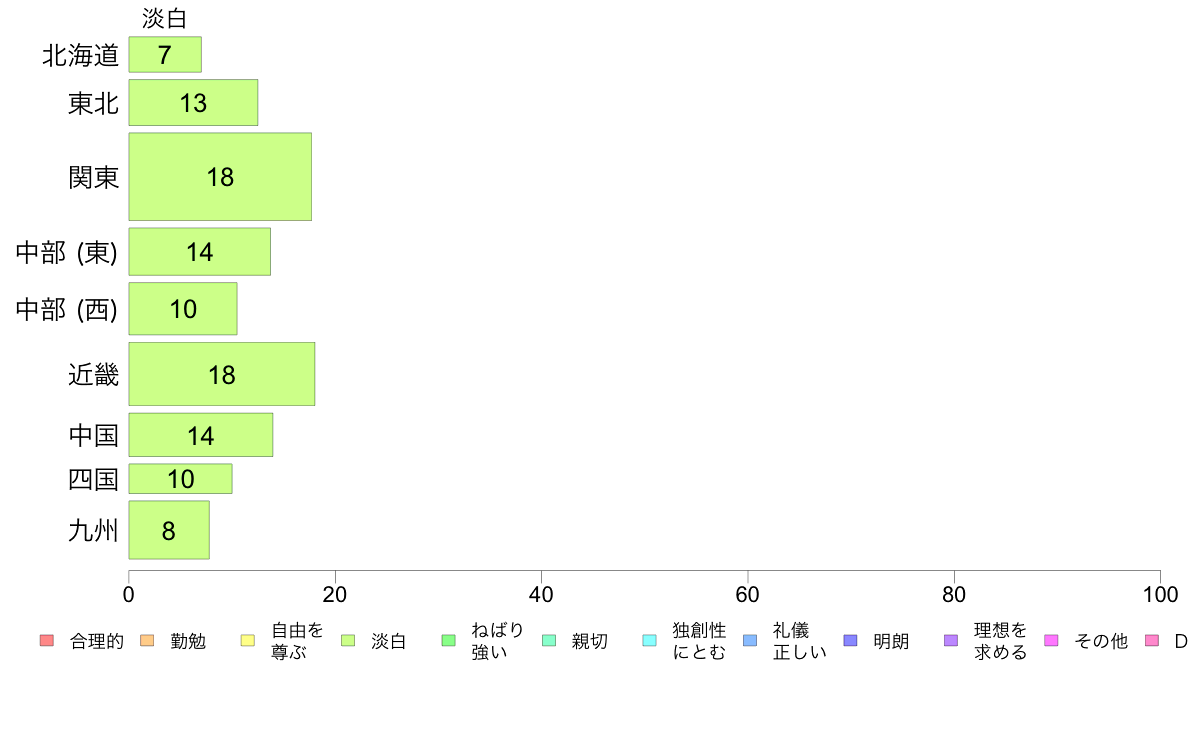Click the 淡白 column header label
1188x736 pixels.
coord(164,18)
